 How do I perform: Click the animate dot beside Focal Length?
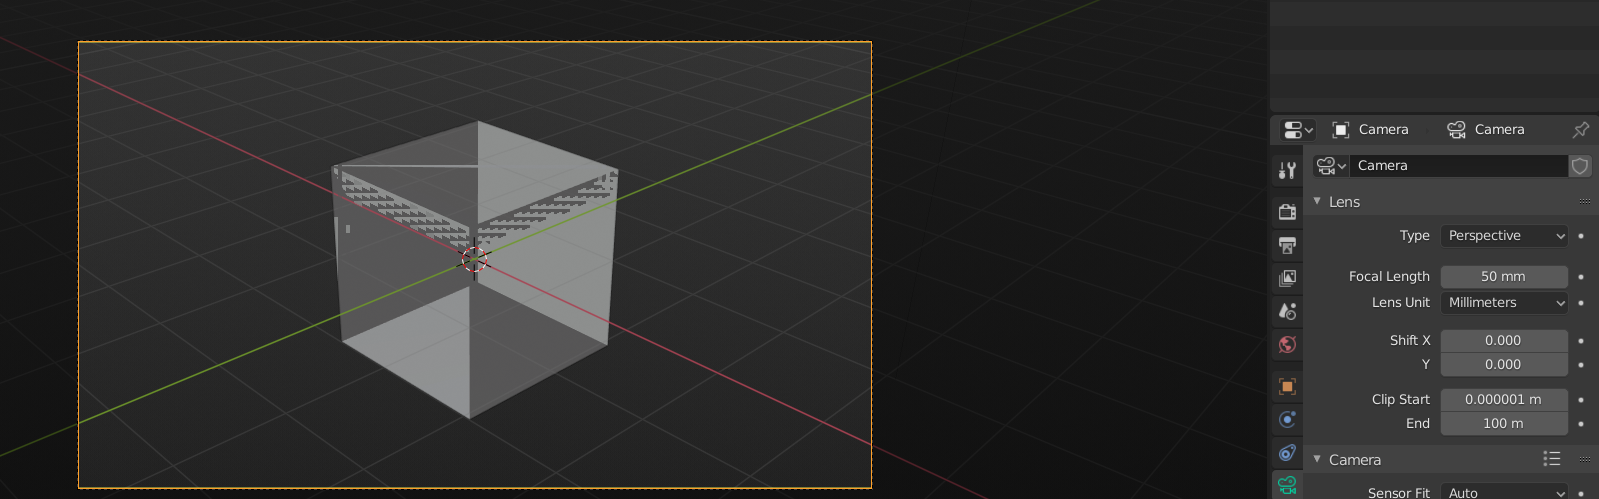[x=1581, y=277]
